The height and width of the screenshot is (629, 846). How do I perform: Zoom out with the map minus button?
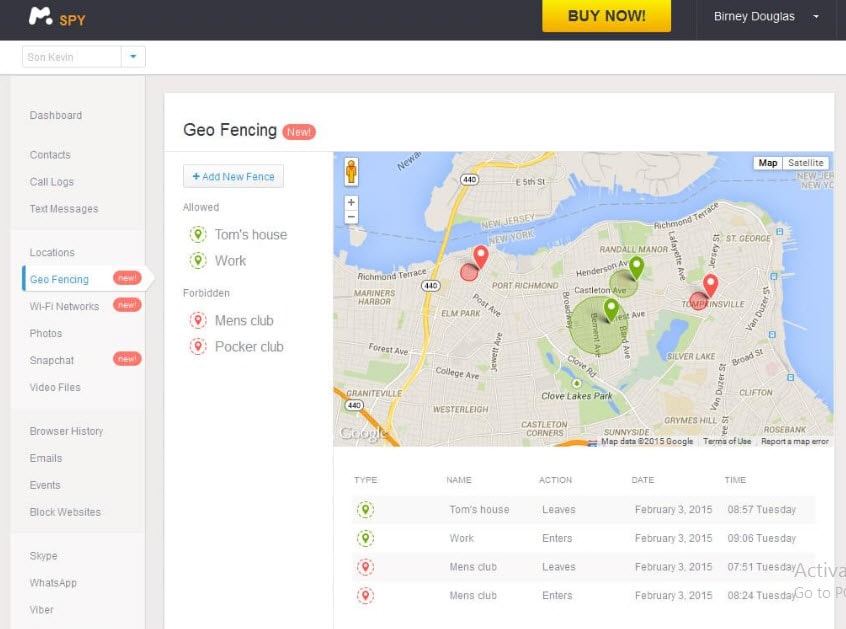coord(351,217)
